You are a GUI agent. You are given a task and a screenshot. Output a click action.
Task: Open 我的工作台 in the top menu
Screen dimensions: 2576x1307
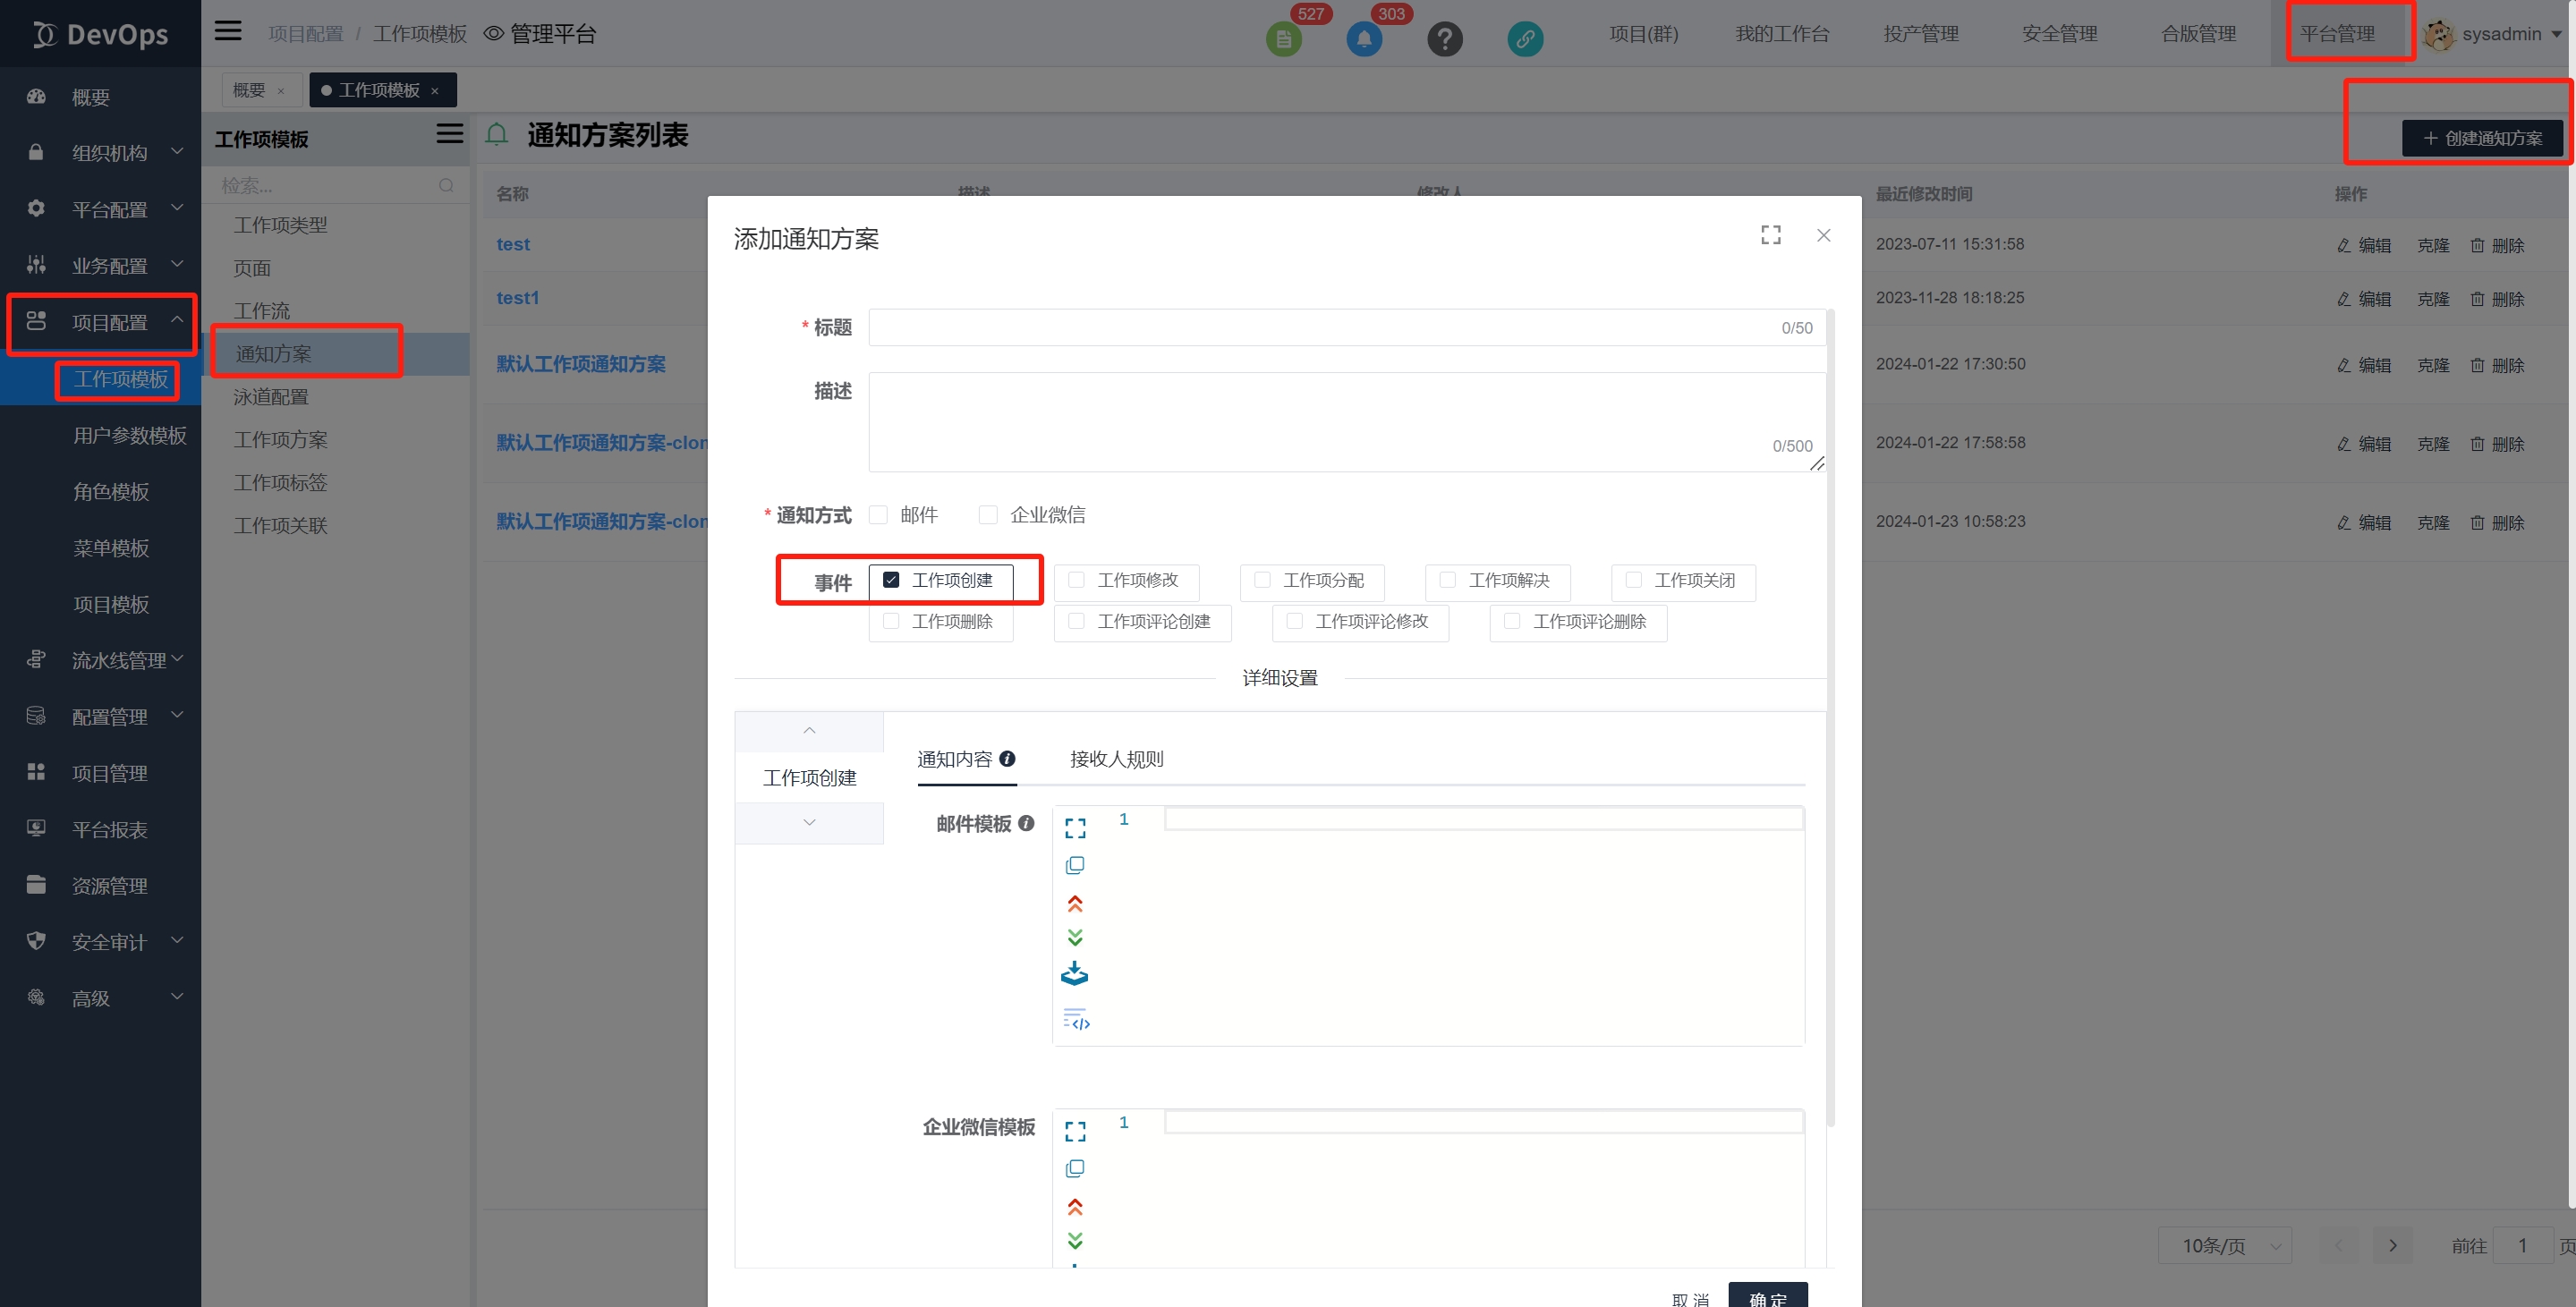coord(1782,34)
